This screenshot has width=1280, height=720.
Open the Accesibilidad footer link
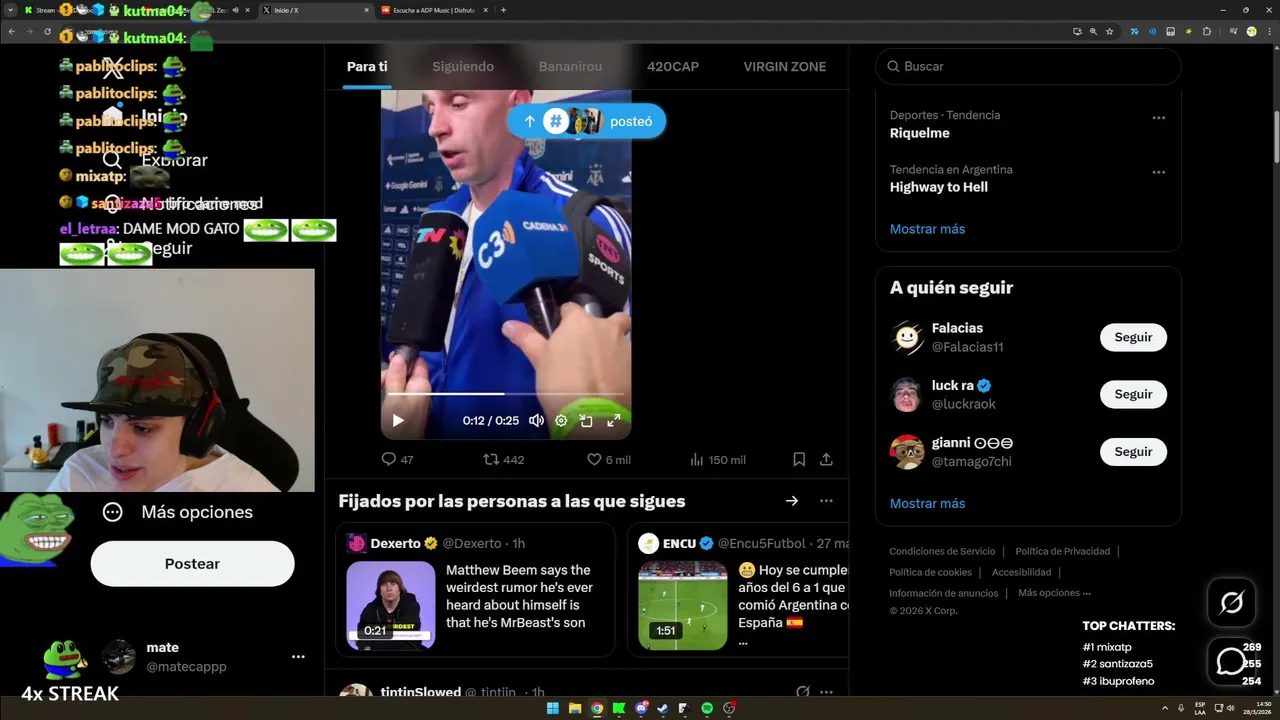click(x=1021, y=572)
